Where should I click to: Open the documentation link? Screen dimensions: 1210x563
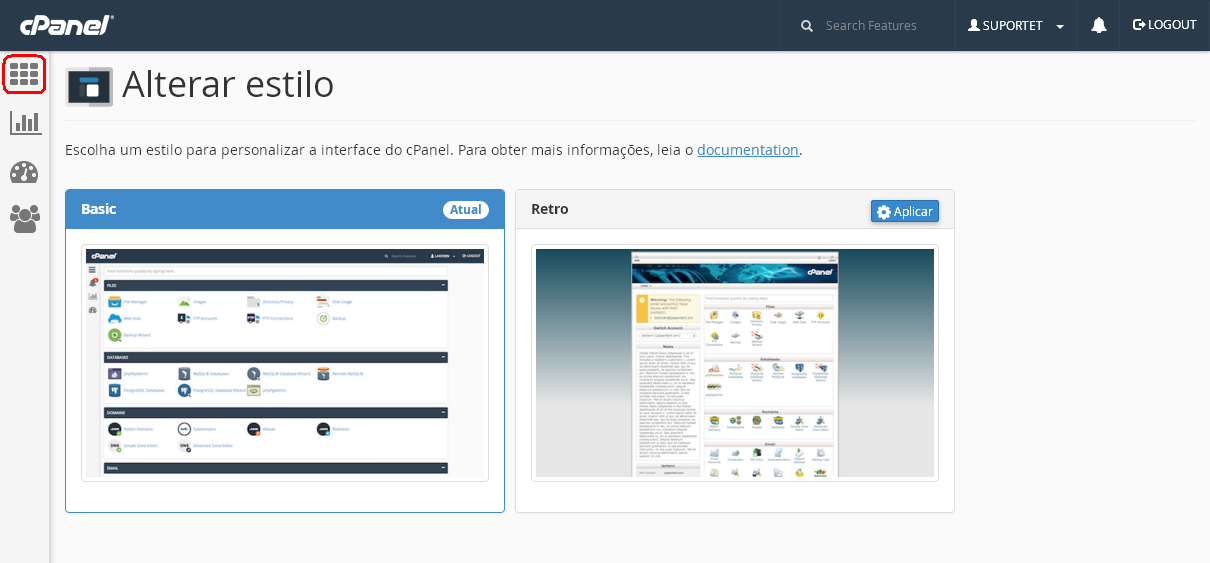[748, 150]
